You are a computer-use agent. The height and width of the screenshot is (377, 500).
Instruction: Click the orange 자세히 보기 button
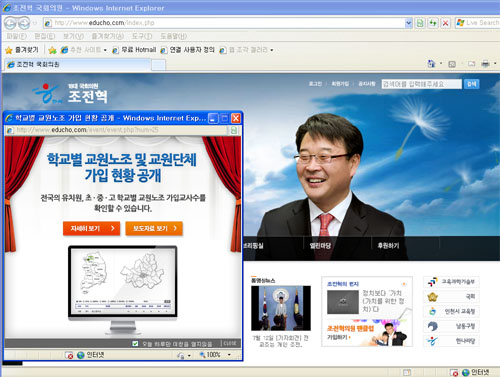91,228
